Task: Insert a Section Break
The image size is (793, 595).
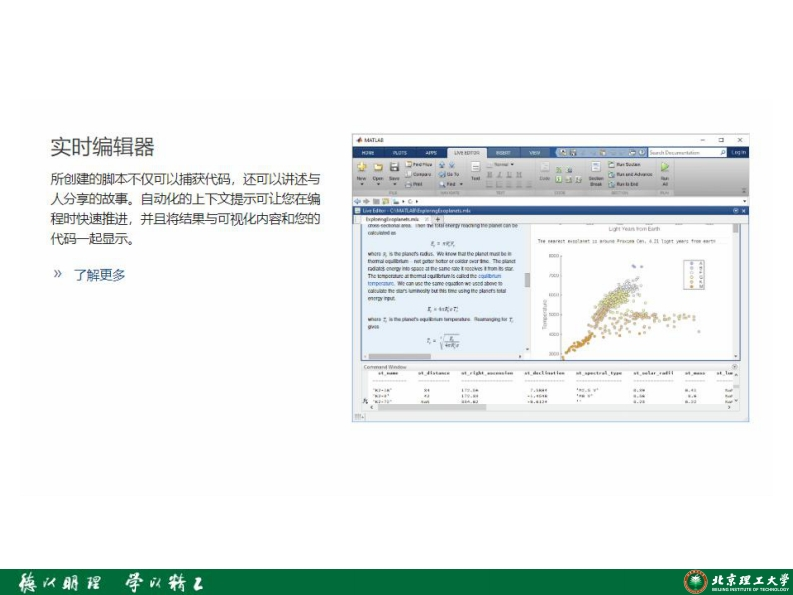Action: click(596, 171)
